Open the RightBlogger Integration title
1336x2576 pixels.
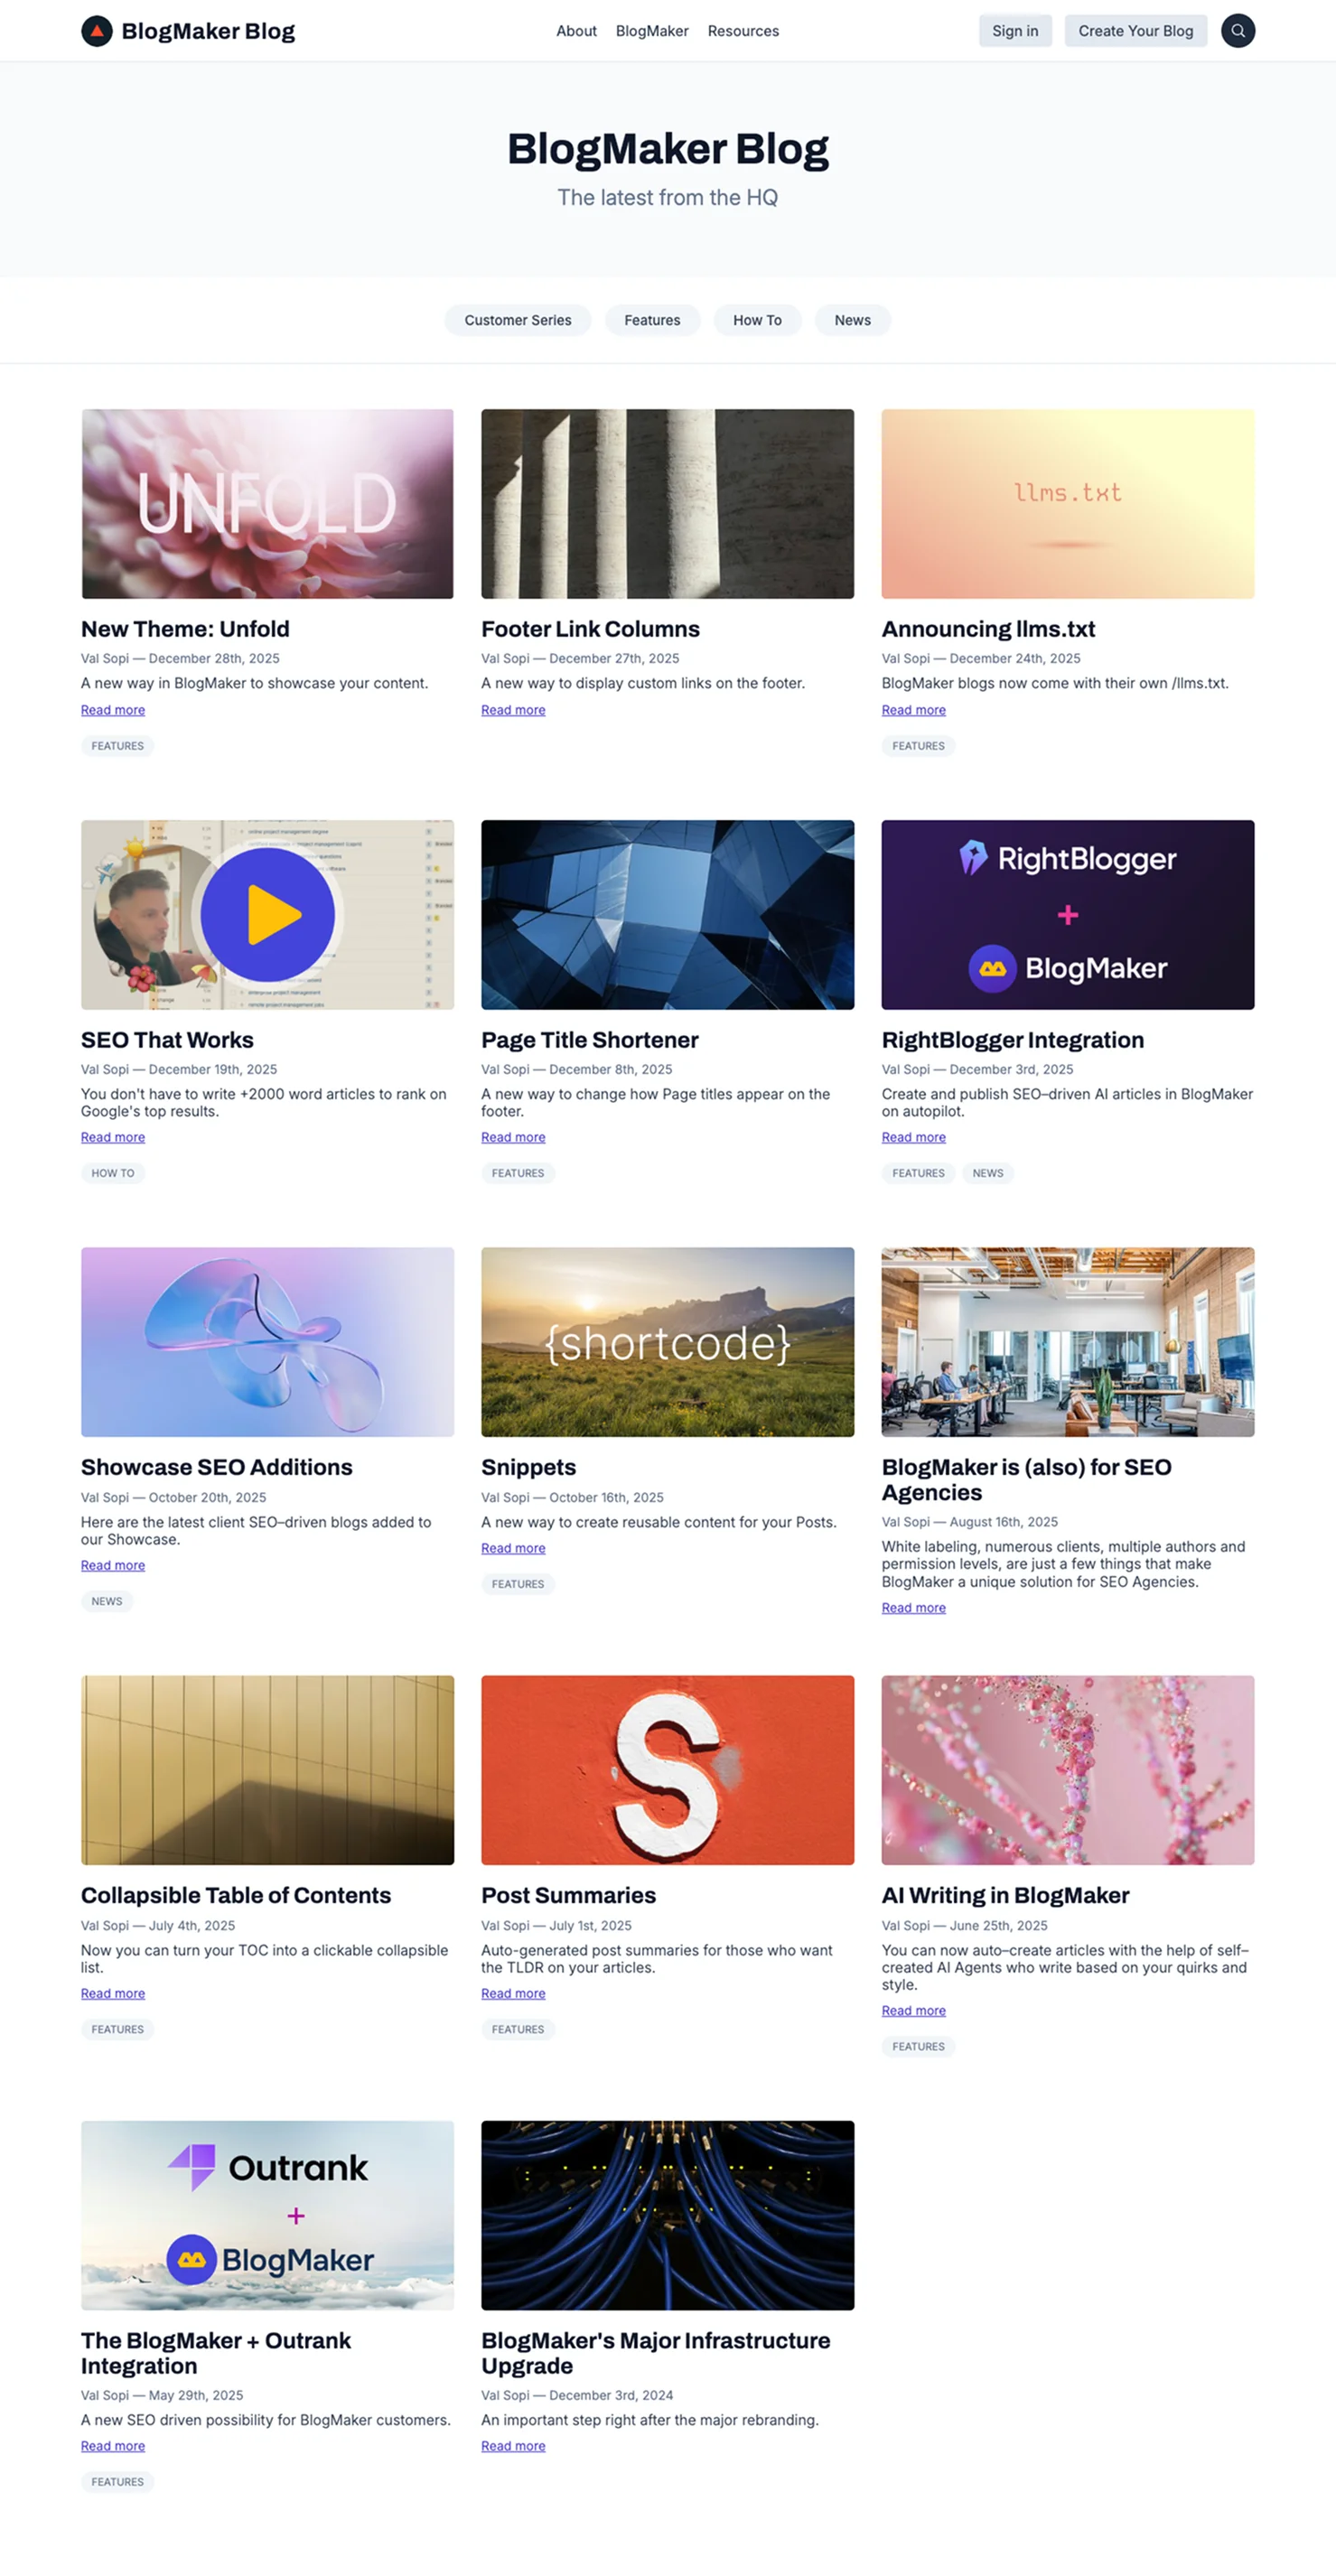pyautogui.click(x=1012, y=1040)
